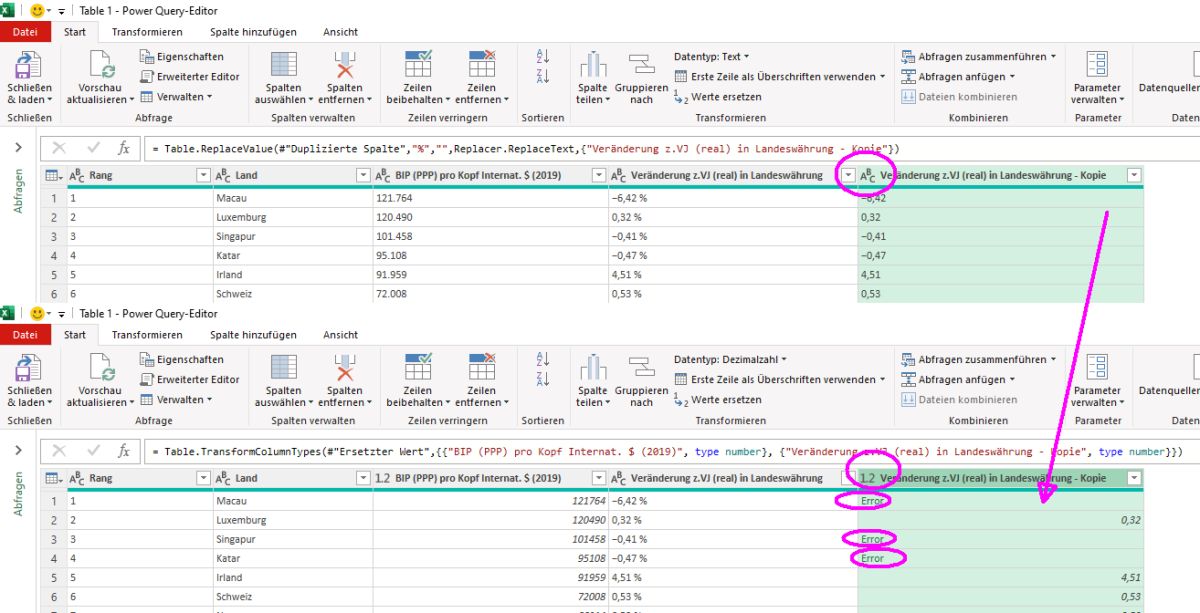The image size is (1200, 613).
Task: Expand Abfragen pane chevron in lower window
Action: click(x=18, y=451)
